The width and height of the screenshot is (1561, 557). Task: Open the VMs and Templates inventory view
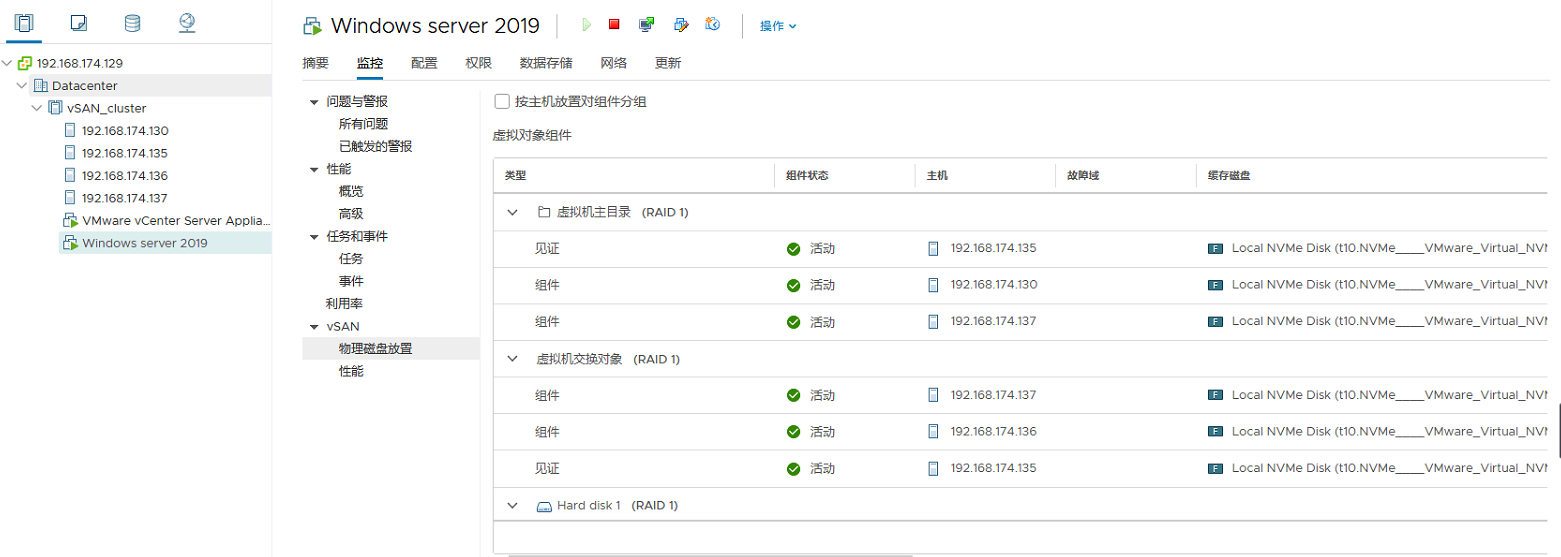(x=79, y=22)
